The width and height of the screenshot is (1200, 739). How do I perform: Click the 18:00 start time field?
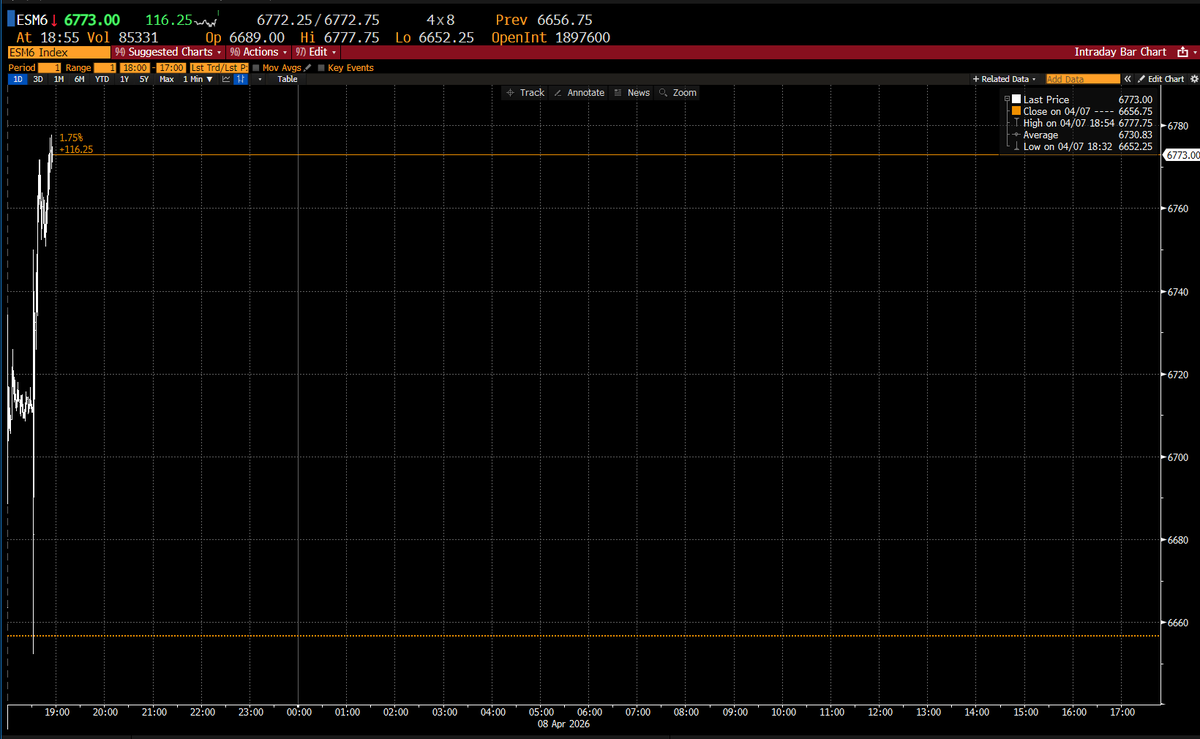coord(134,68)
